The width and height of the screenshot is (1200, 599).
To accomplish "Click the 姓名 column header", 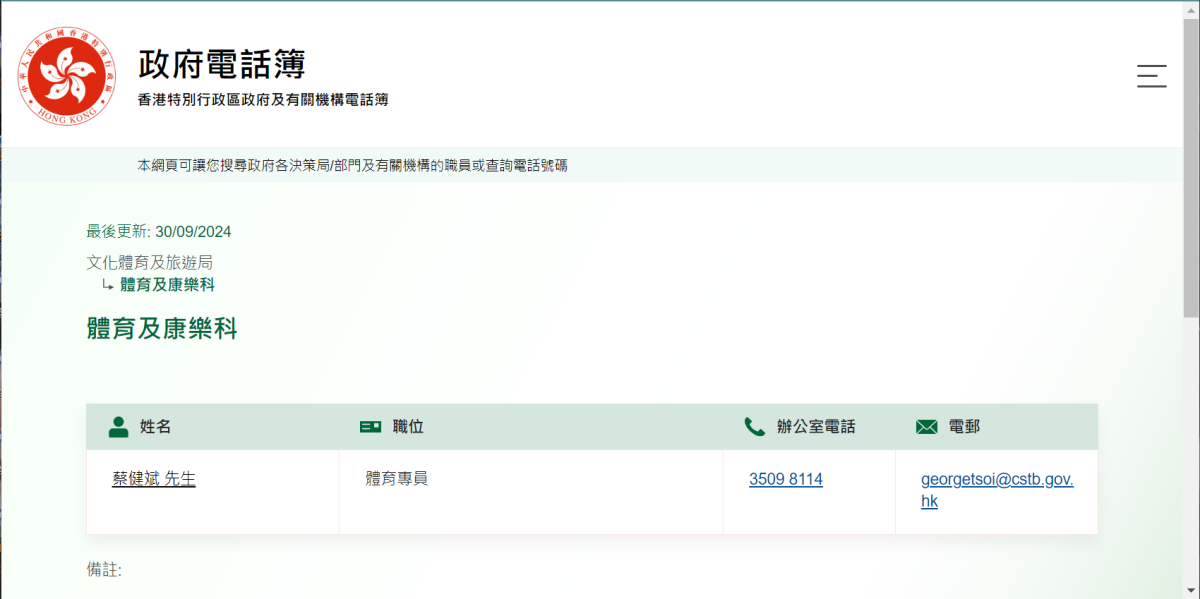I will tap(156, 427).
